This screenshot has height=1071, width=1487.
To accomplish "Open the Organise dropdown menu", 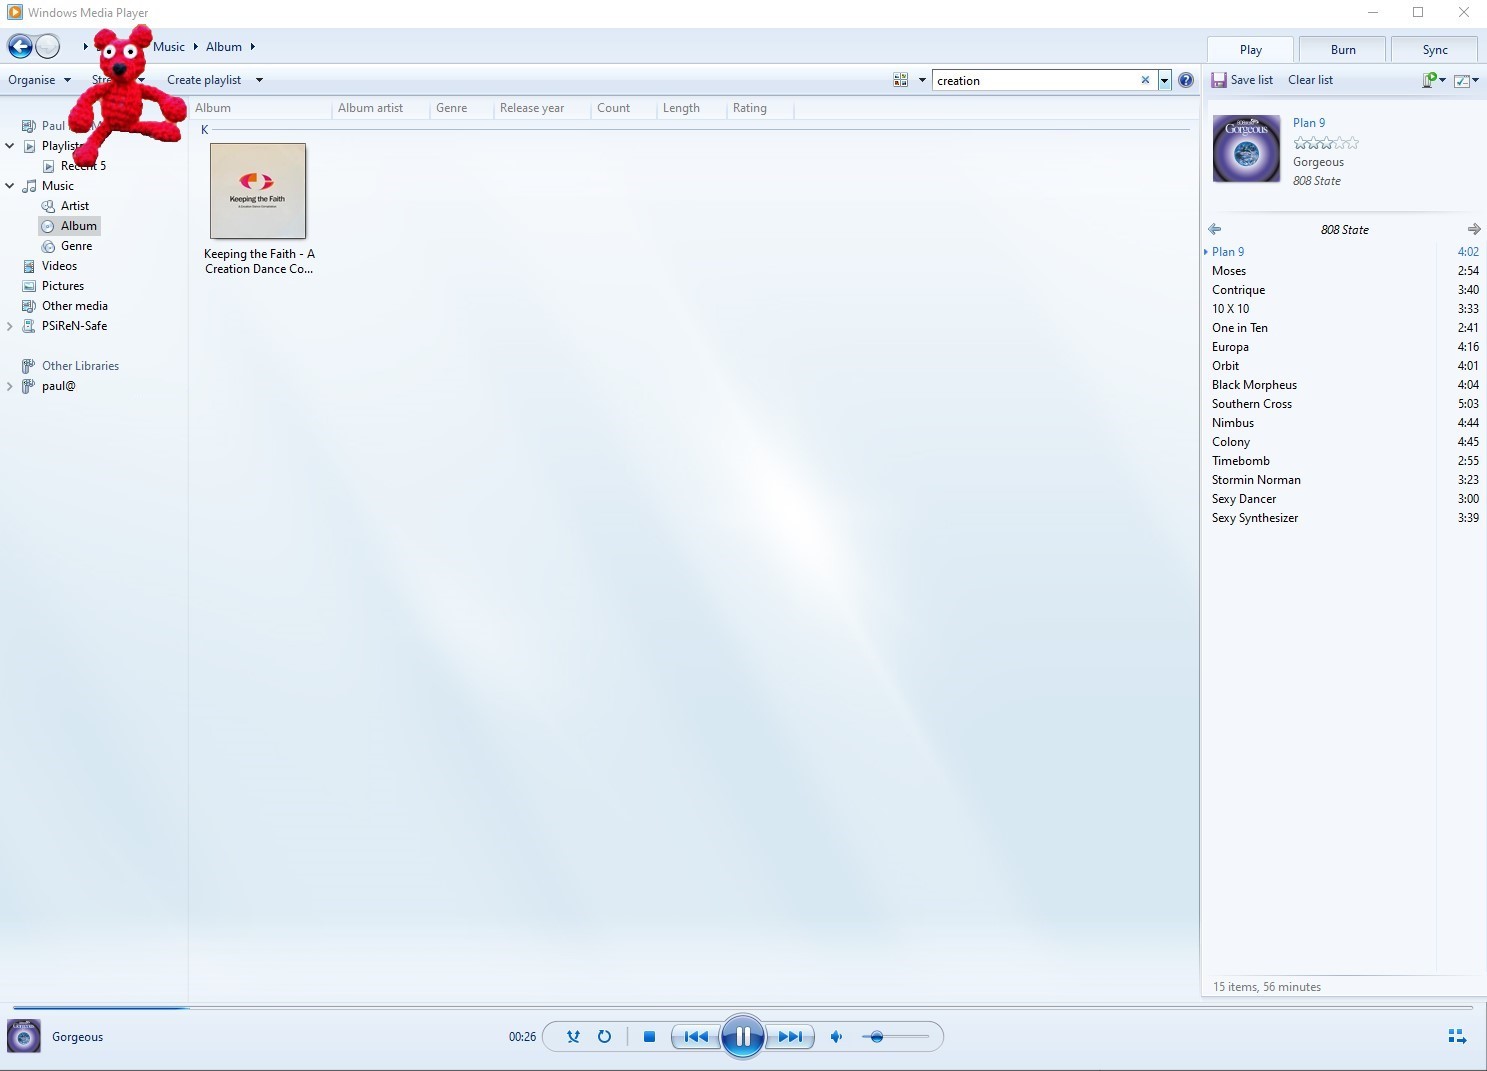I will (x=39, y=80).
